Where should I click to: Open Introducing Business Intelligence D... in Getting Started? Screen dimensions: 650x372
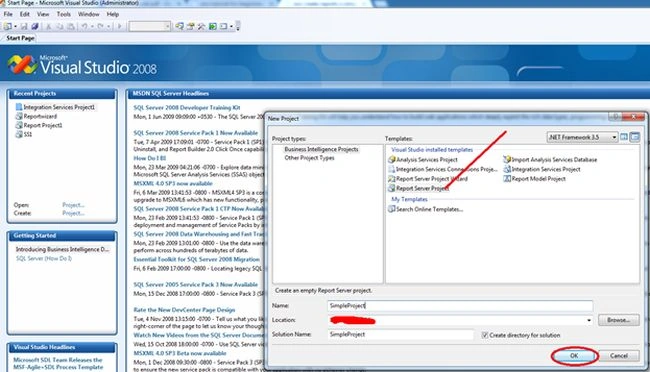[x=62, y=249]
